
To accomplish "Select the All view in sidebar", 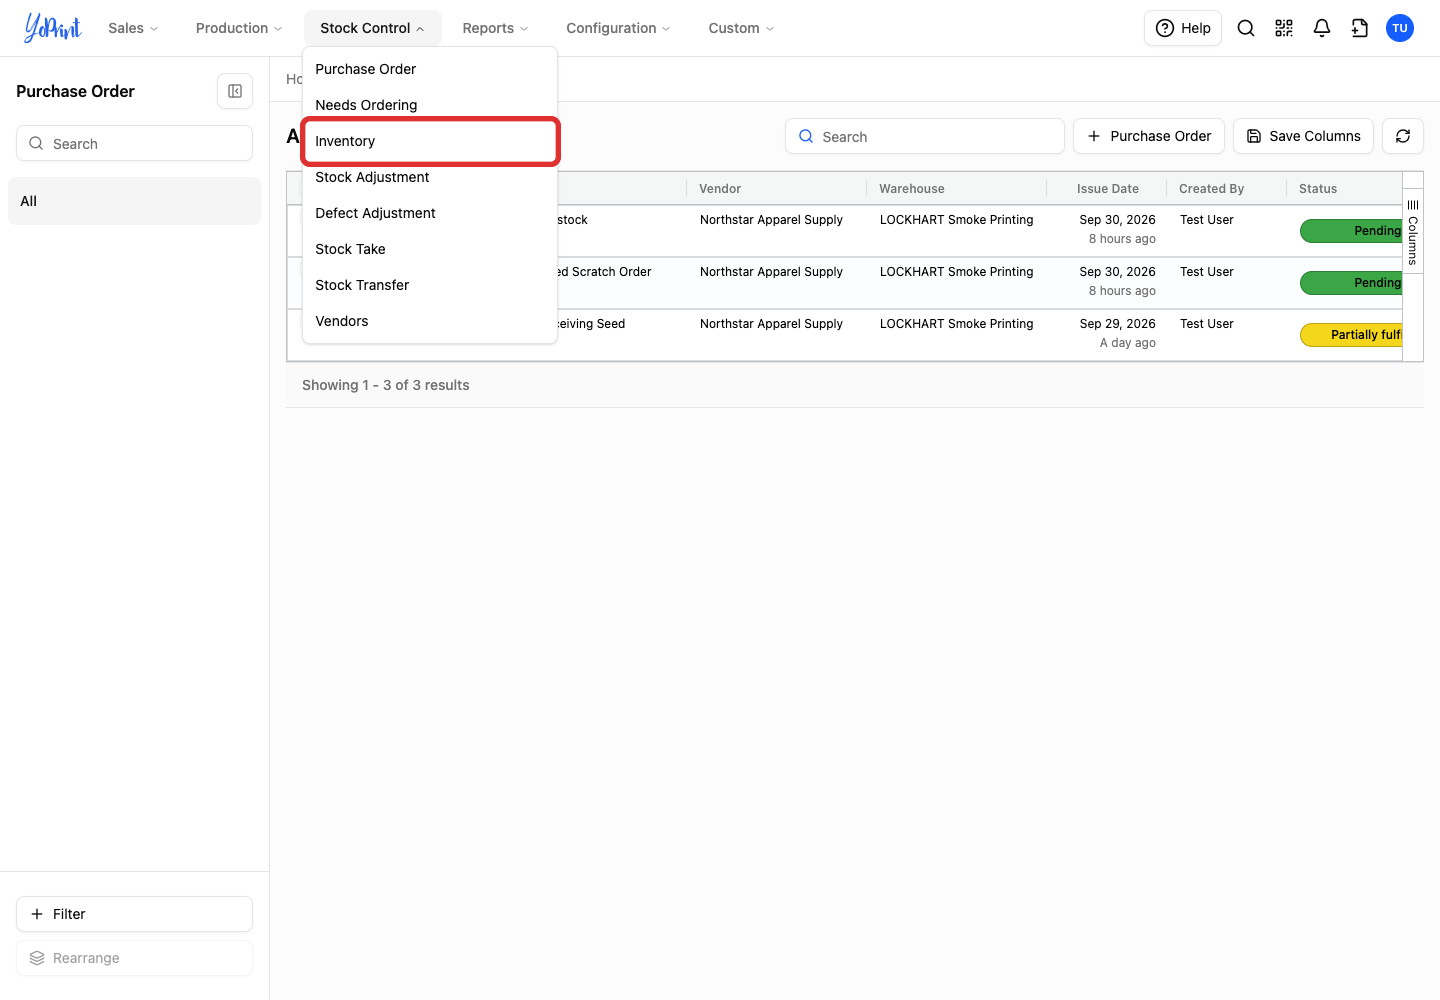I will tap(134, 201).
